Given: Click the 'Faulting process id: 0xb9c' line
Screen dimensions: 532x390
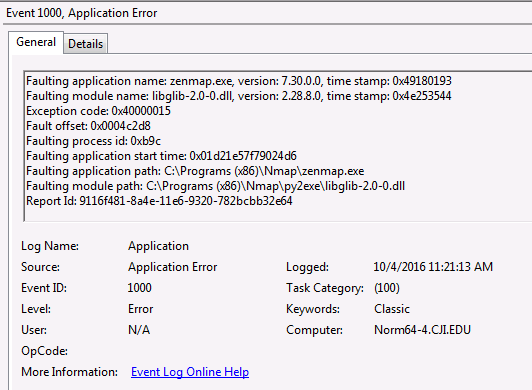Looking at the screenshot, I should pos(93,141).
